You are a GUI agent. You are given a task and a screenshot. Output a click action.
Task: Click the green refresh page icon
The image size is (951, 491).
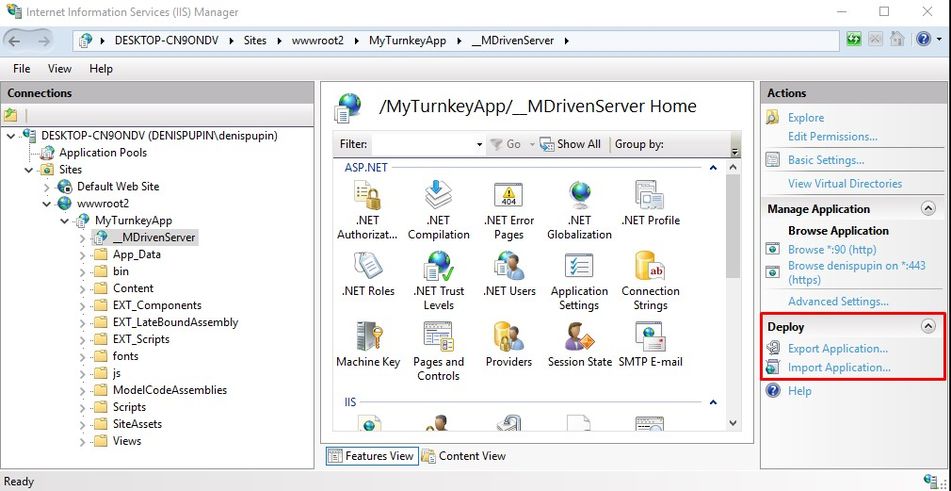854,40
